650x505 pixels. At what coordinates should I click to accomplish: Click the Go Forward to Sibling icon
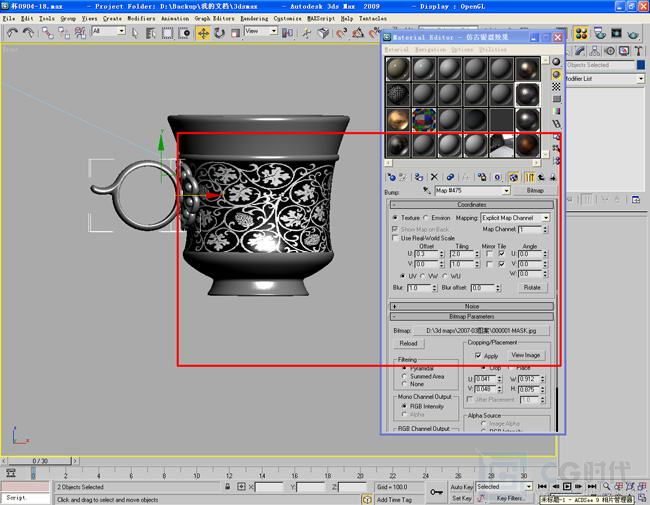552,177
